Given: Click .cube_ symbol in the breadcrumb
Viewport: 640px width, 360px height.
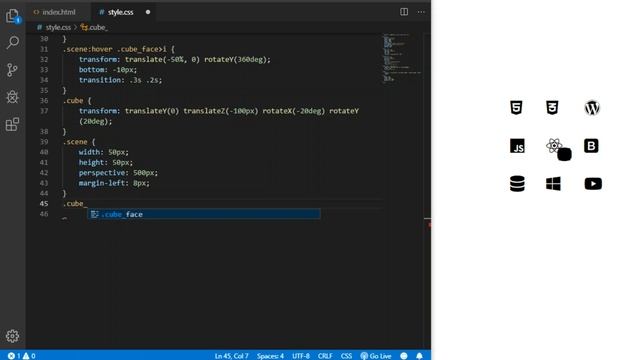Looking at the screenshot, I should pyautogui.click(x=94, y=27).
